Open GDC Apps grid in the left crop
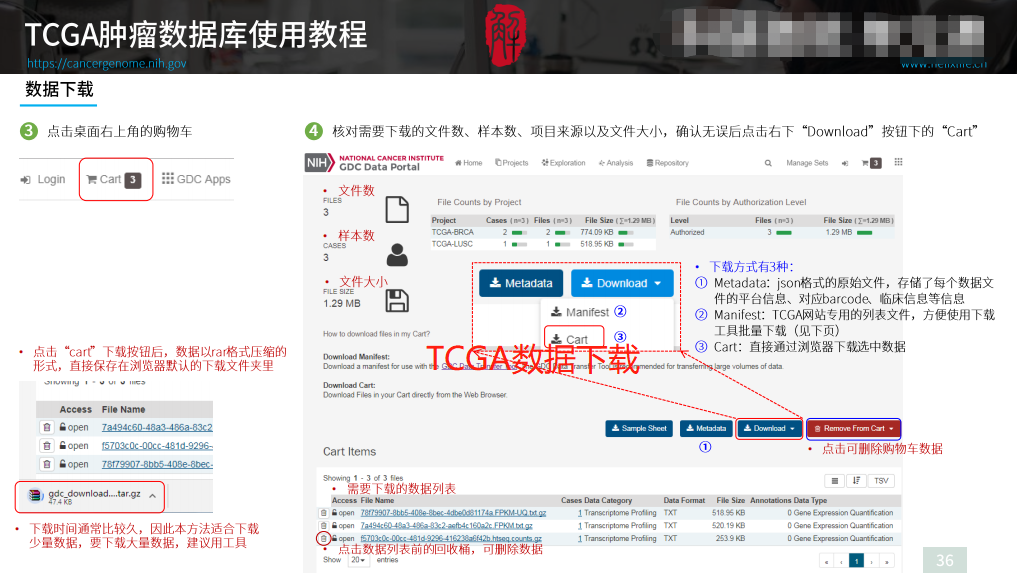 (x=196, y=179)
